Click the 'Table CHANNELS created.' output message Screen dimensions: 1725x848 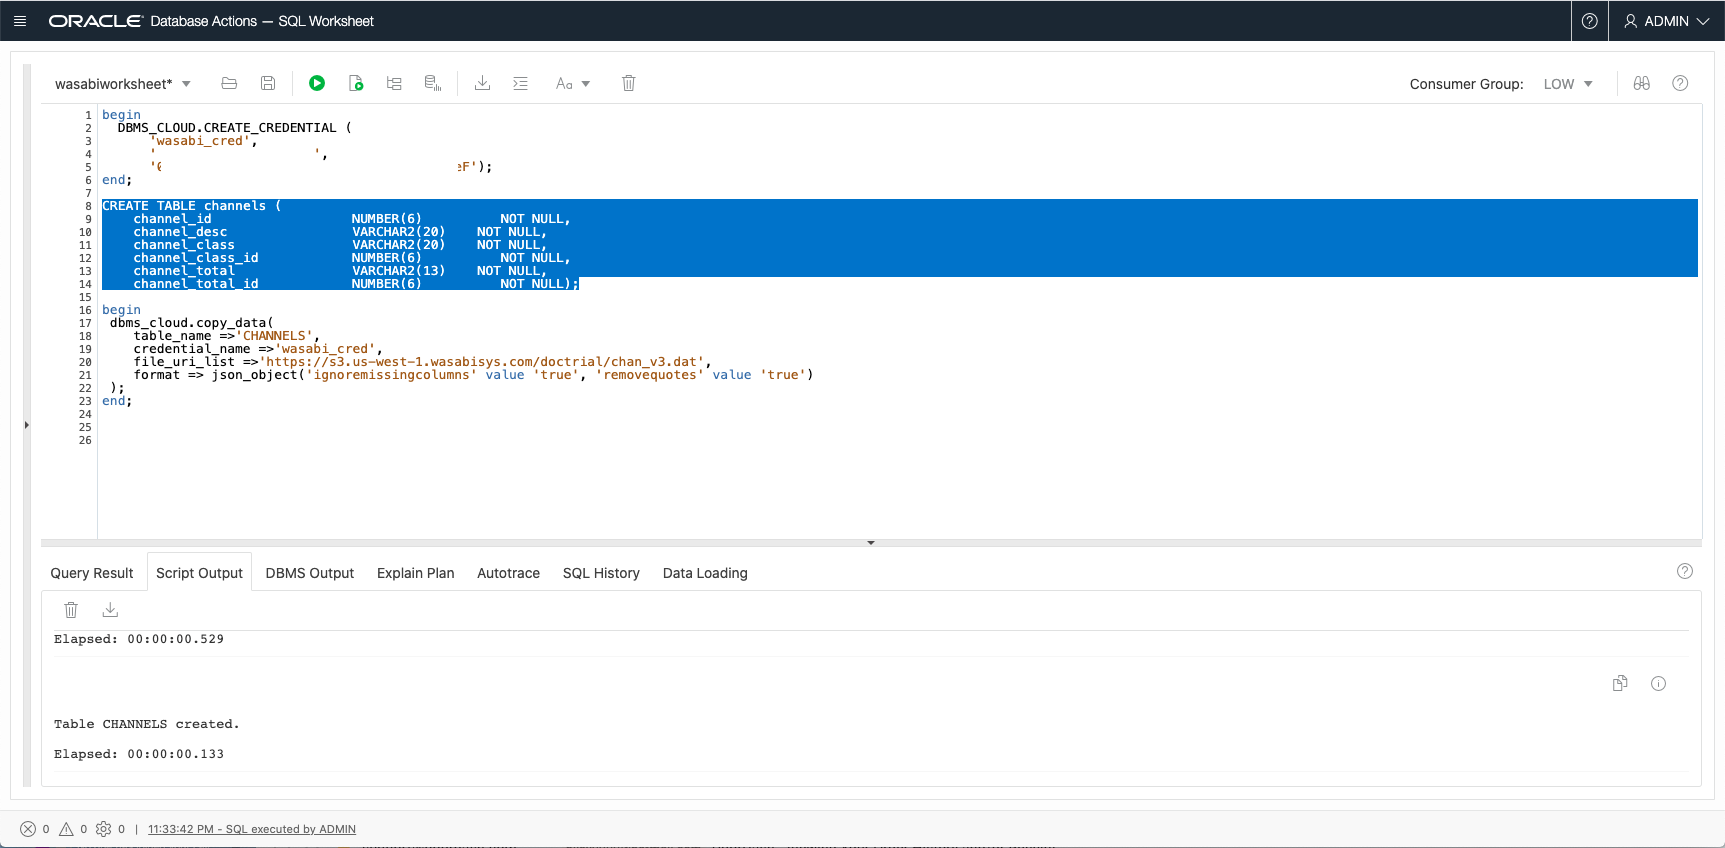146,724
